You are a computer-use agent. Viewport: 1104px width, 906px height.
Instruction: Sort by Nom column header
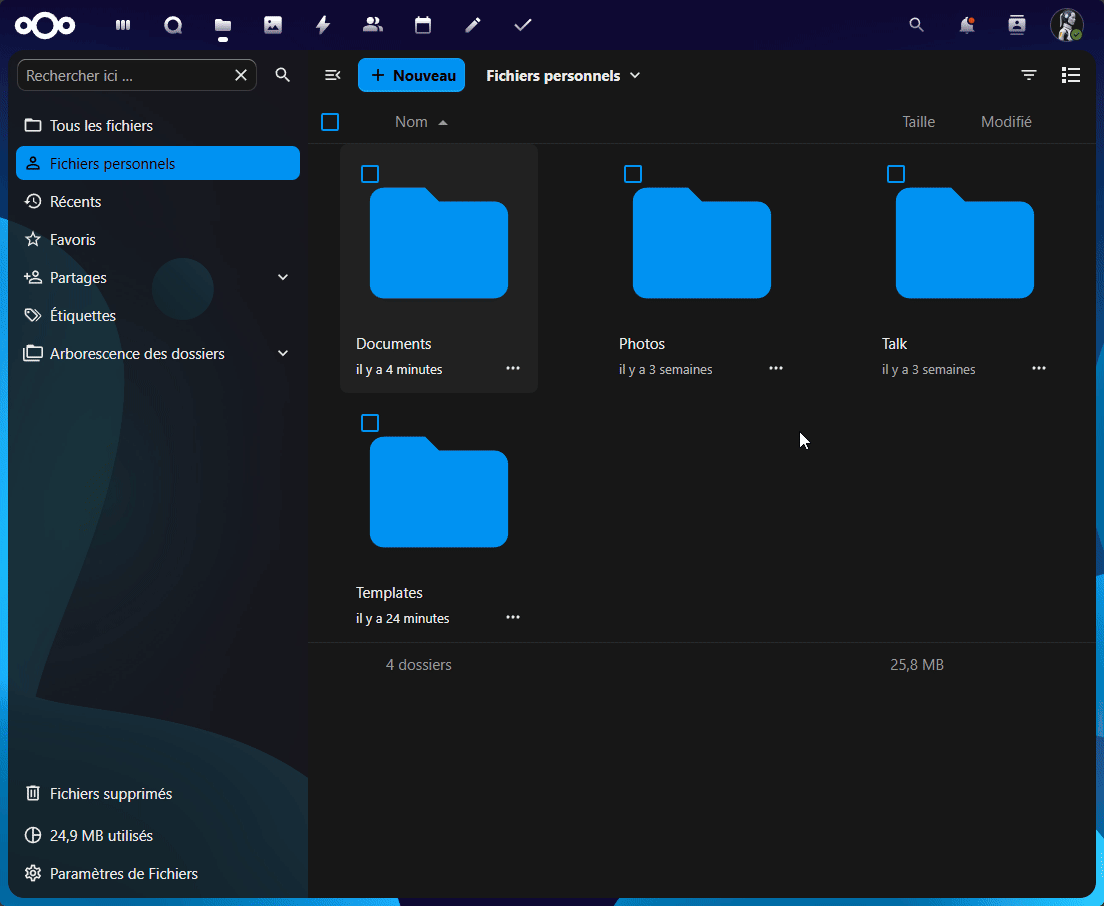[421, 122]
